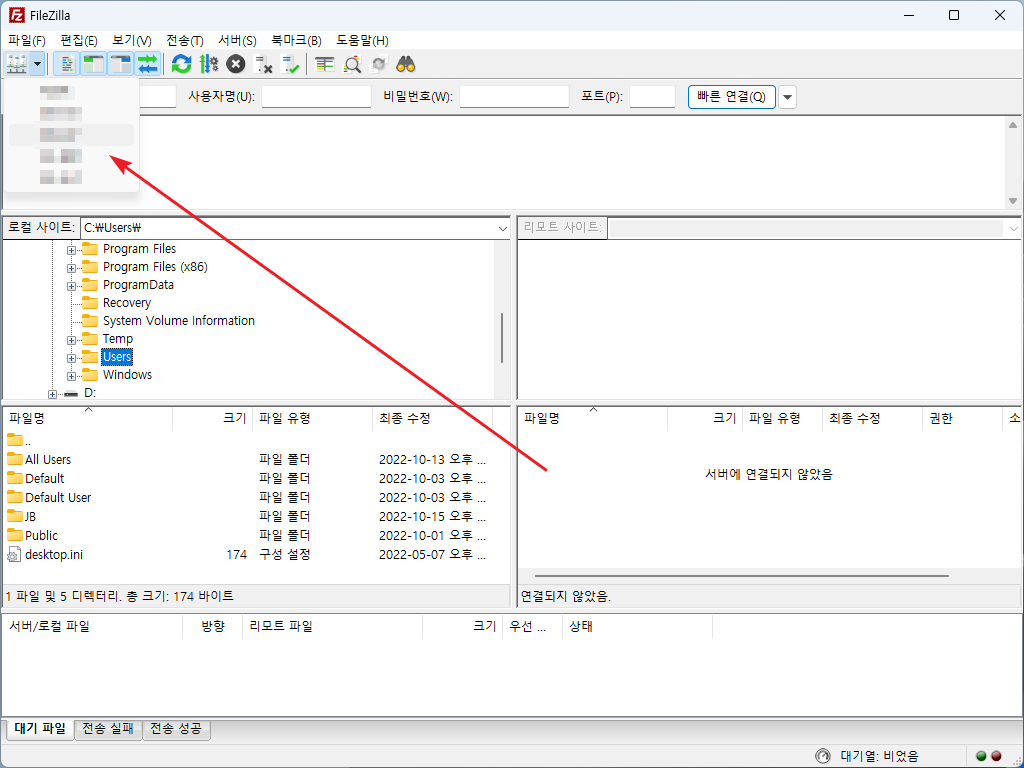
Task: Expand the Windows folder node
Action: coord(71,376)
